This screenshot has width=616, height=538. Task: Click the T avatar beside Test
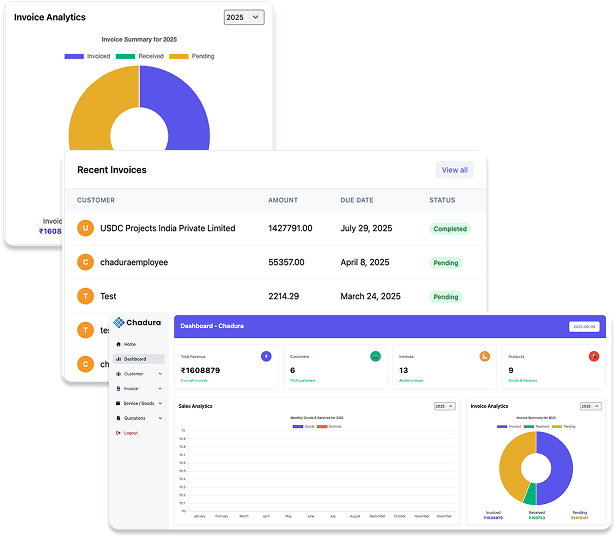[x=86, y=296]
